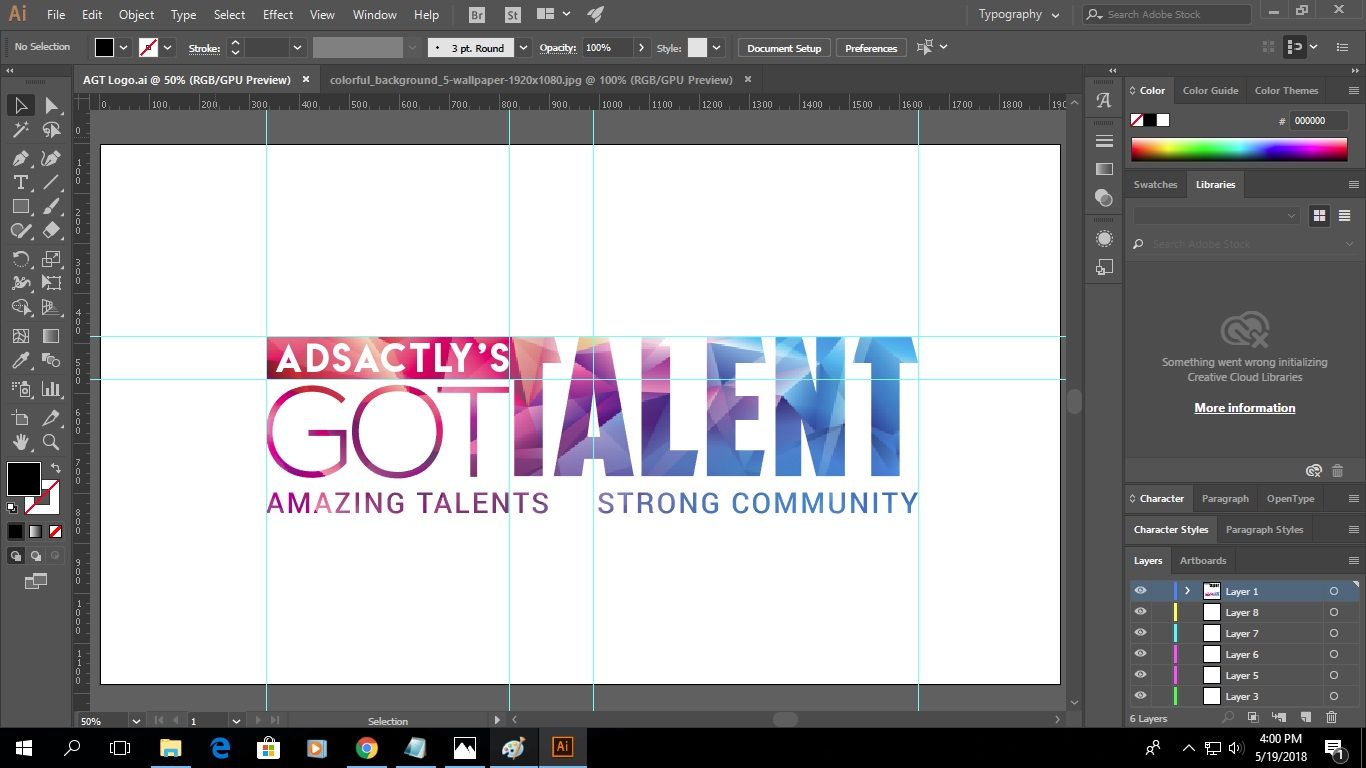Hide Layer 1 visibility eye
The height and width of the screenshot is (768, 1366).
1140,591
